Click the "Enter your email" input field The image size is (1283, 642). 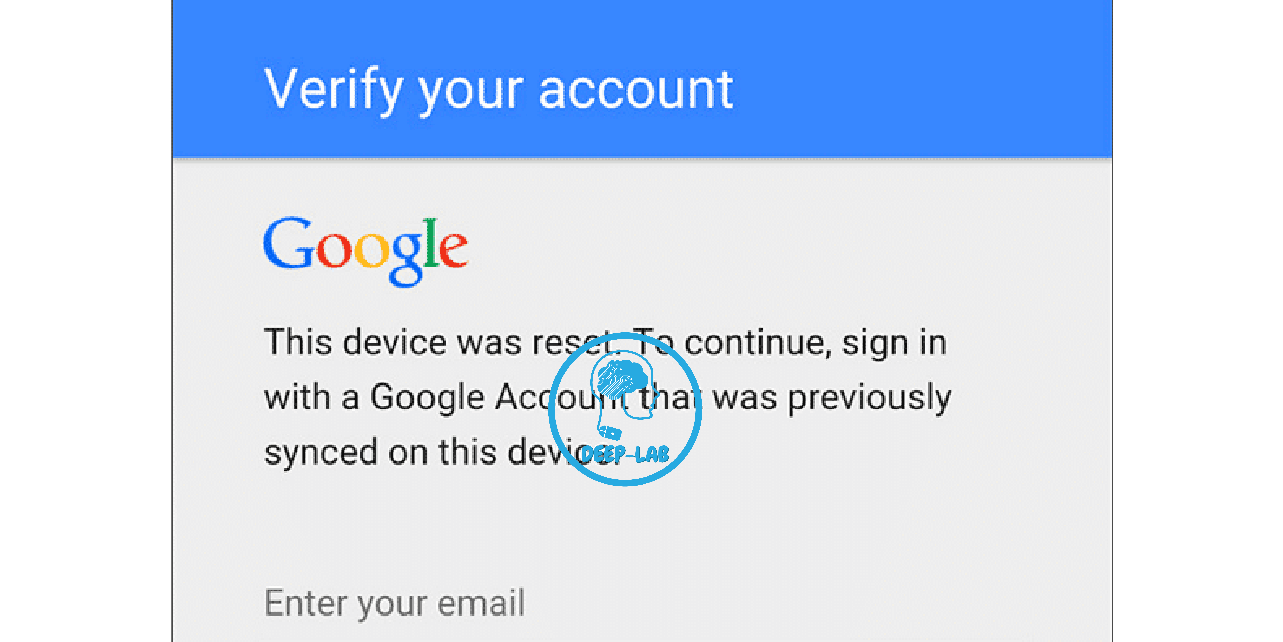coord(640,604)
